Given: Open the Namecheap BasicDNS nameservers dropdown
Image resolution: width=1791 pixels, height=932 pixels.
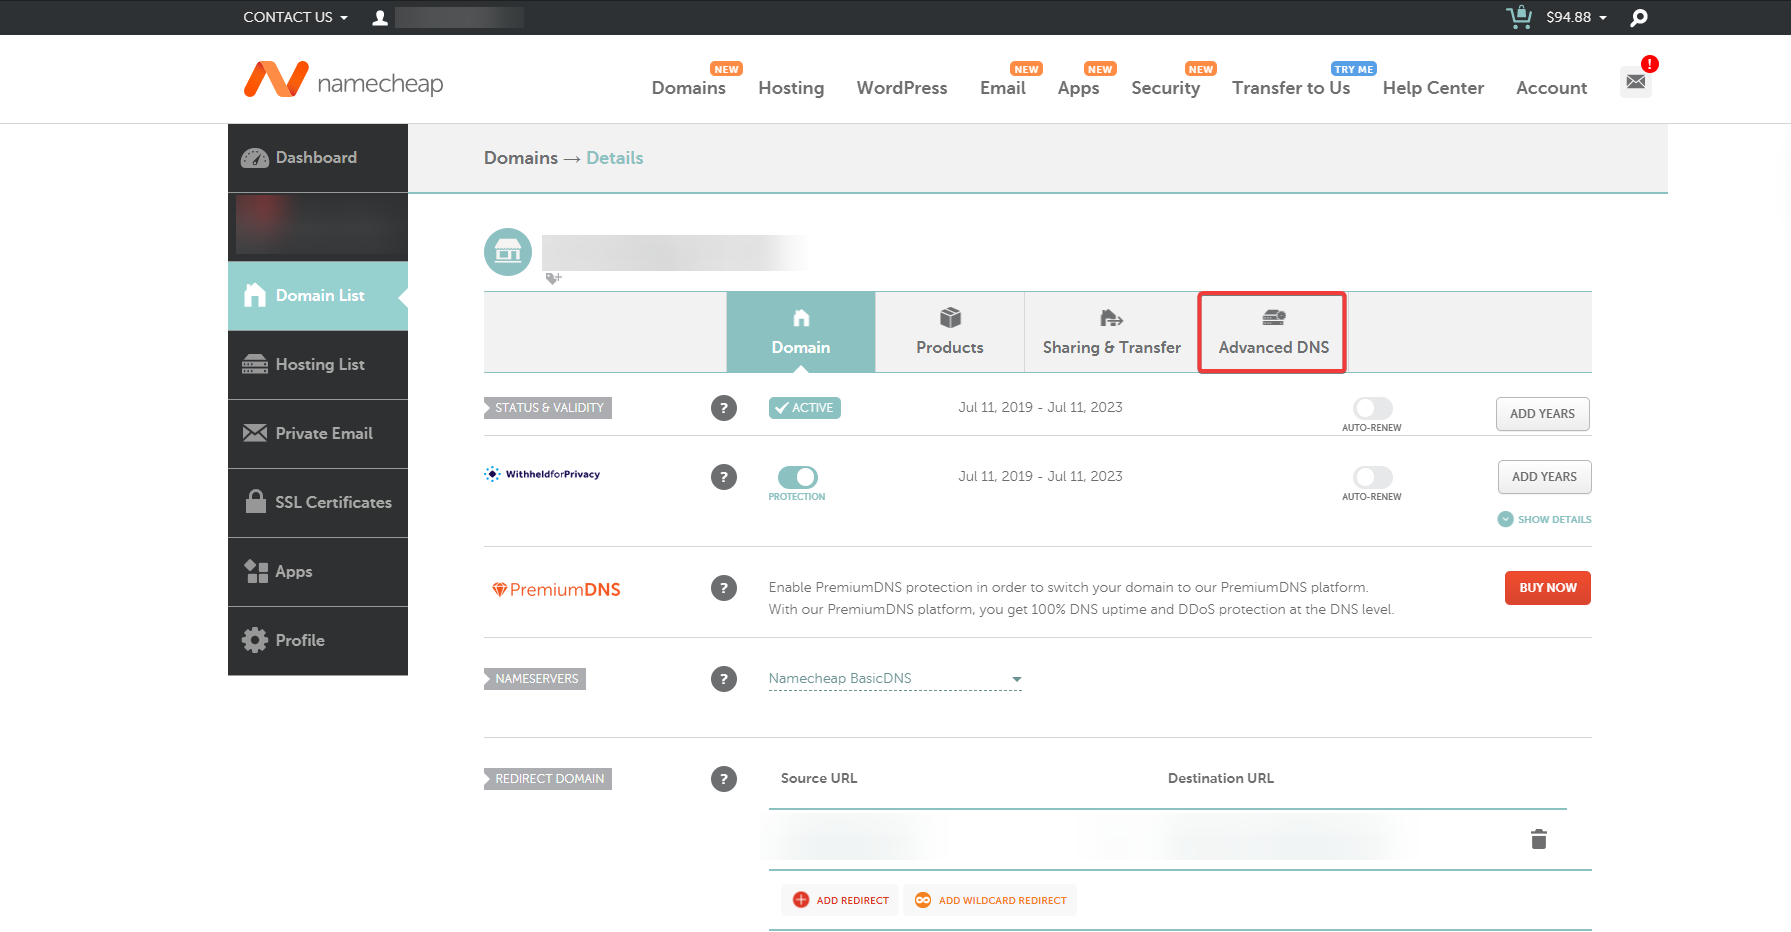Looking at the screenshot, I should [x=895, y=679].
